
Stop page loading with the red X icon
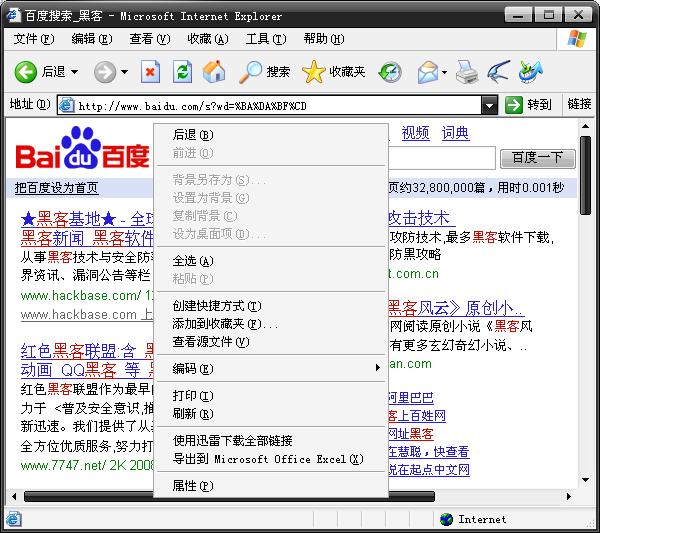click(150, 72)
